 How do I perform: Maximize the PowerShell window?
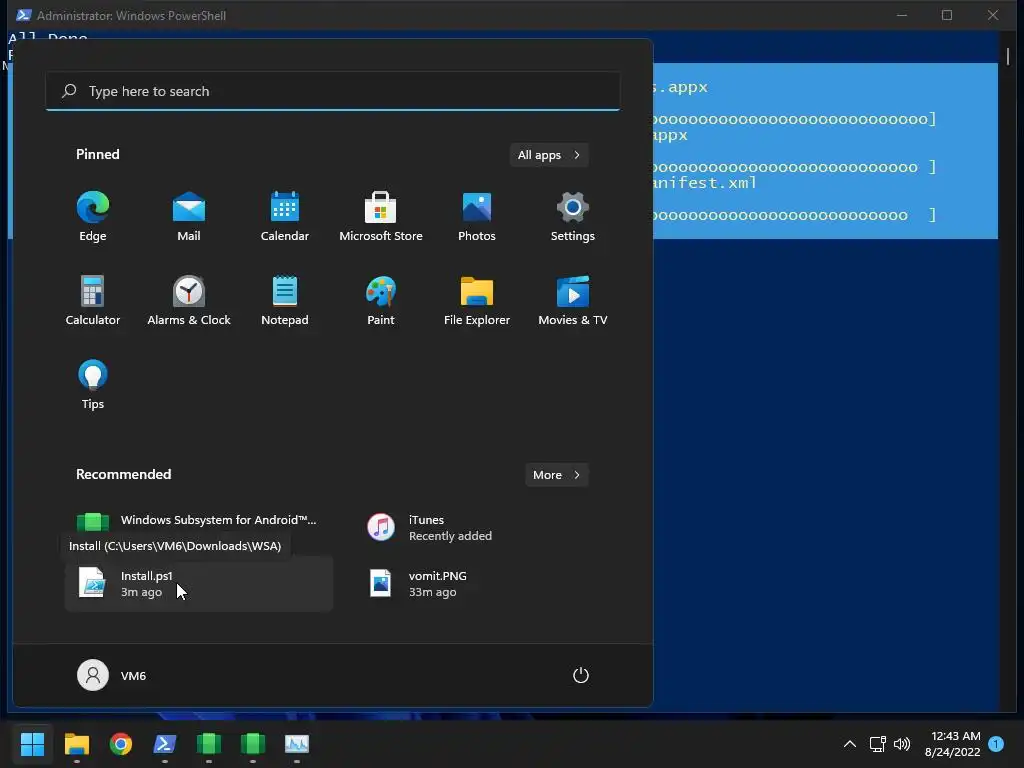947,15
